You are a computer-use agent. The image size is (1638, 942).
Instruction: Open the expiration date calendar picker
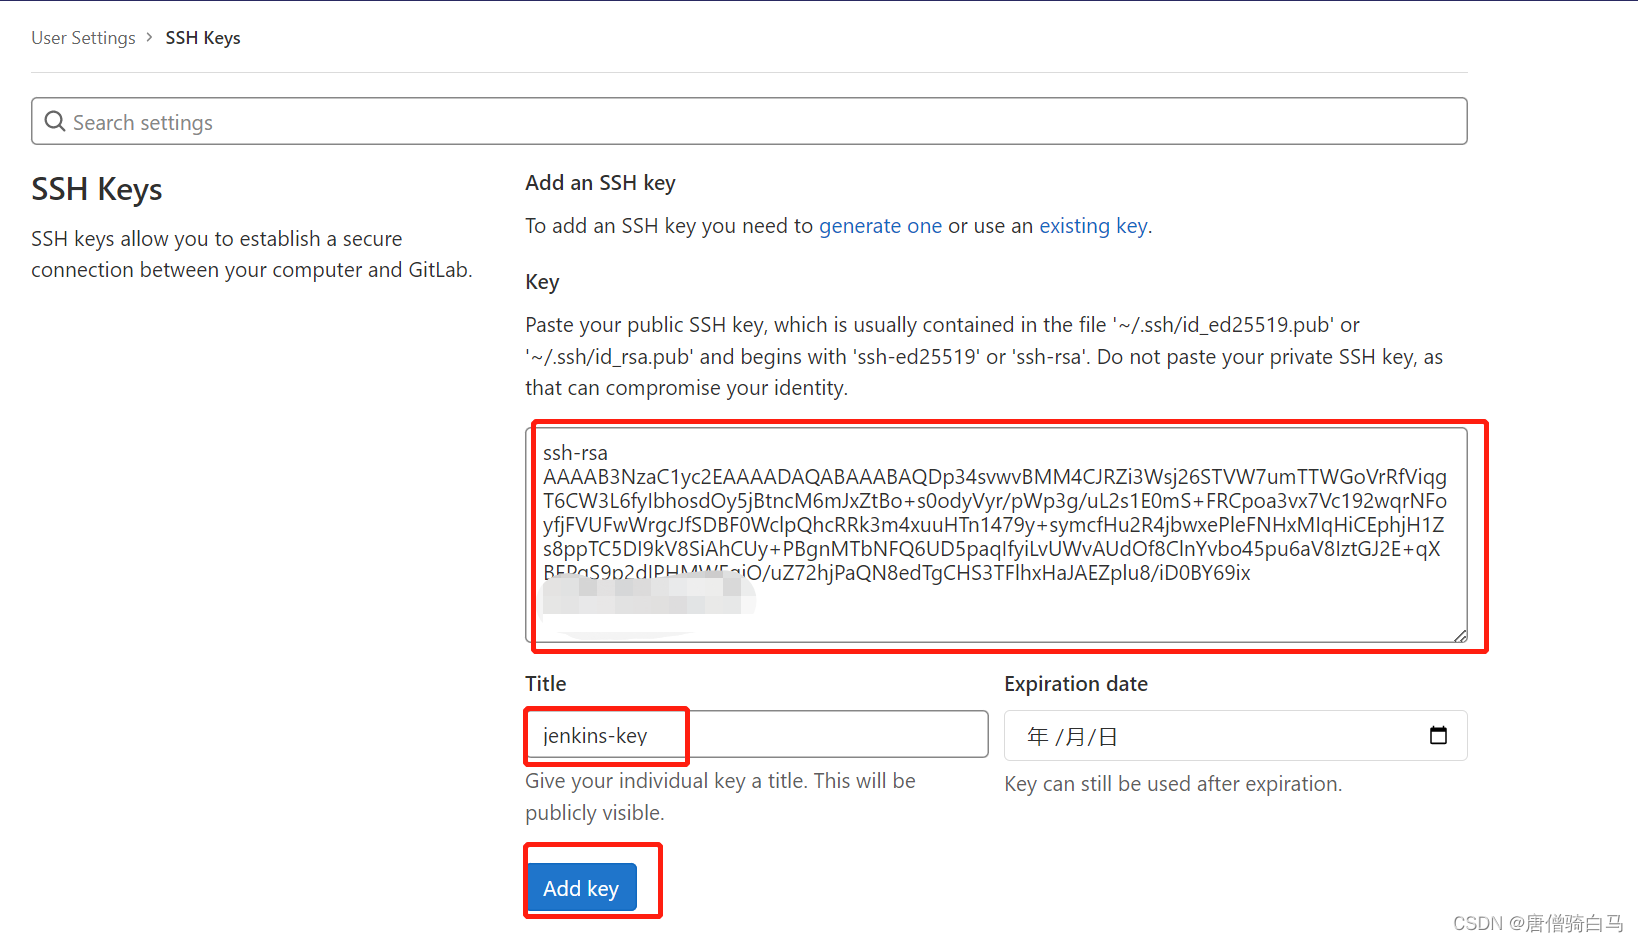(x=1438, y=736)
